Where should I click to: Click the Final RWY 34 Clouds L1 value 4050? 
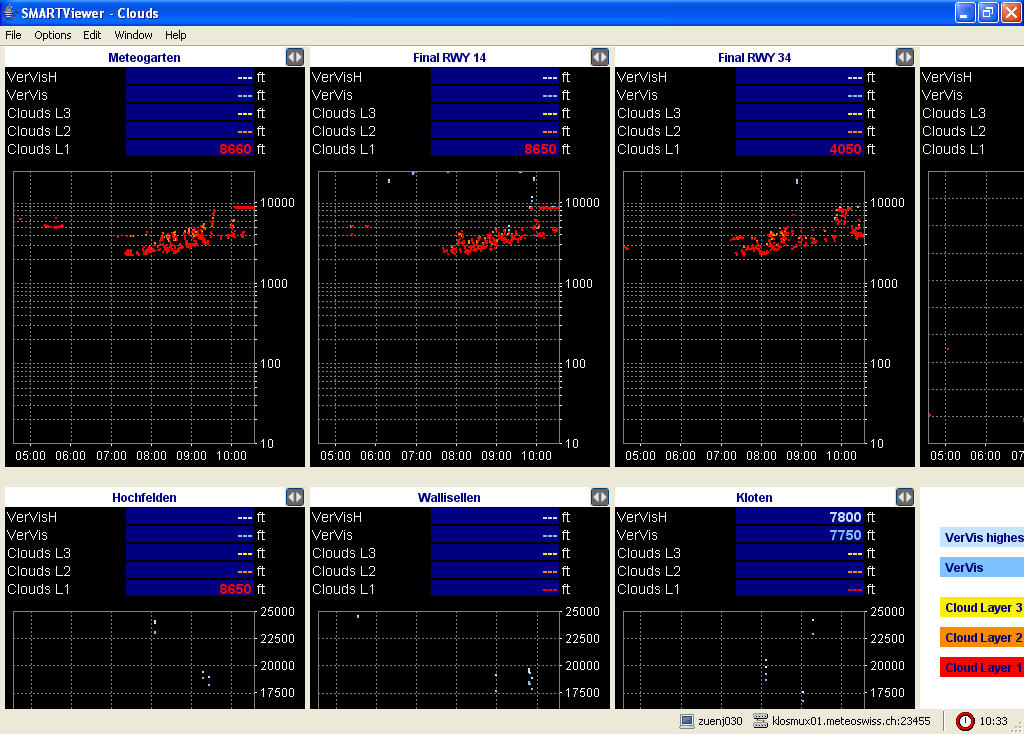(x=798, y=149)
